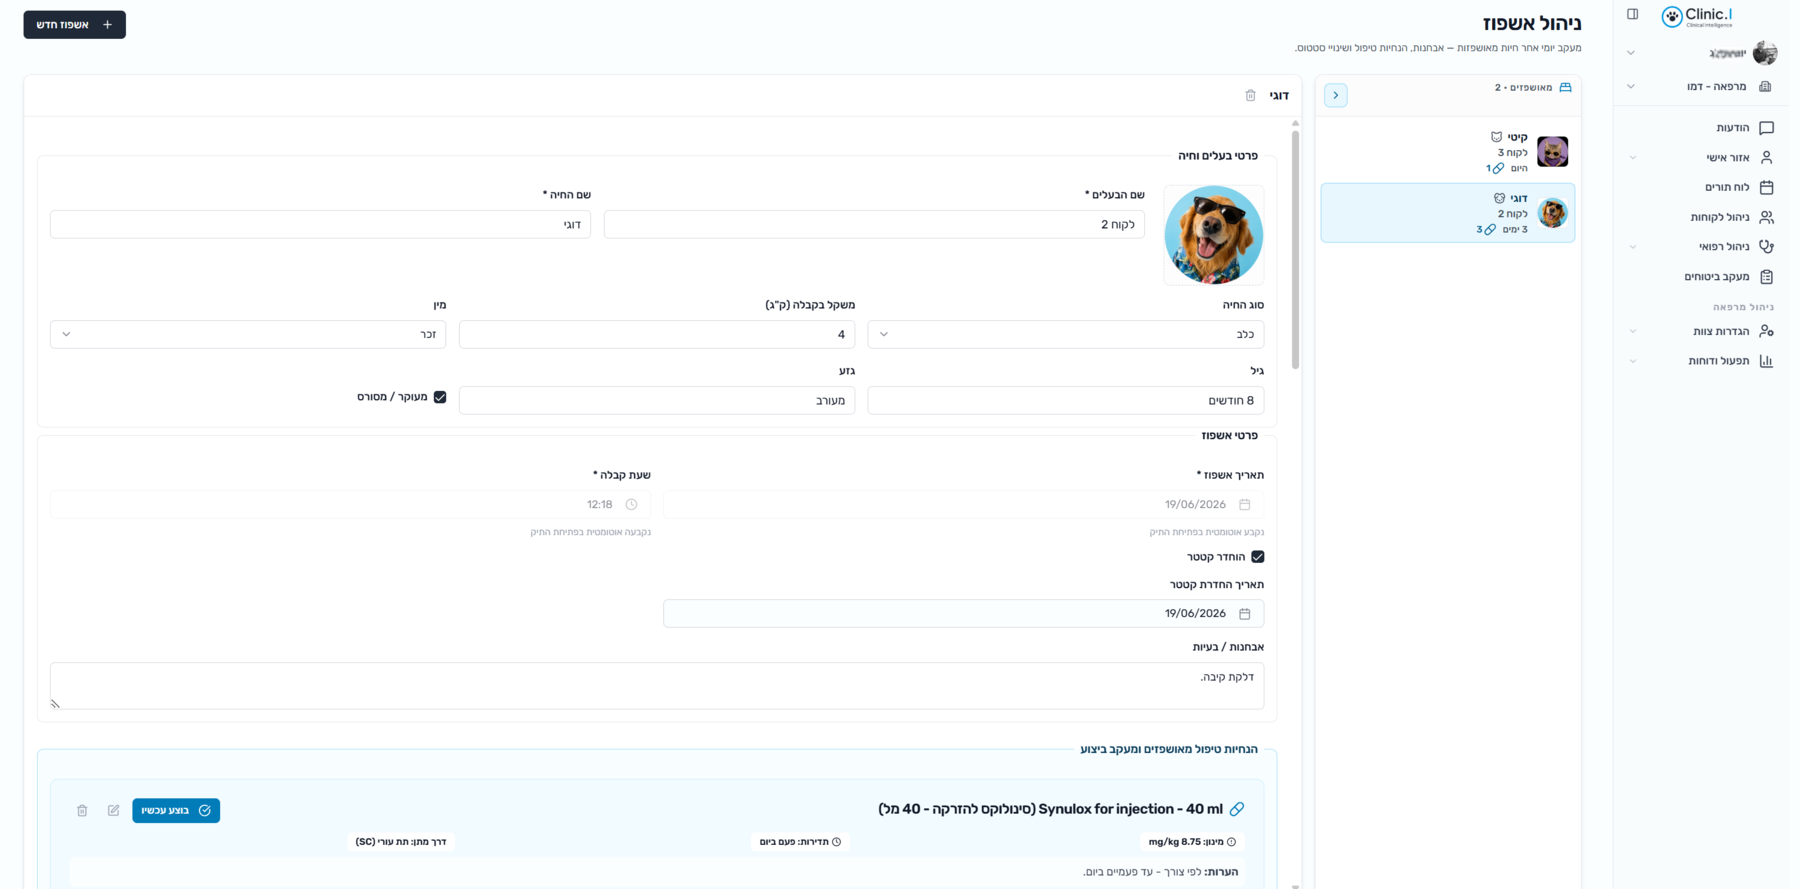
Task: Click the תאריך החדרת קטטר date field
Action: pyautogui.click(x=963, y=614)
